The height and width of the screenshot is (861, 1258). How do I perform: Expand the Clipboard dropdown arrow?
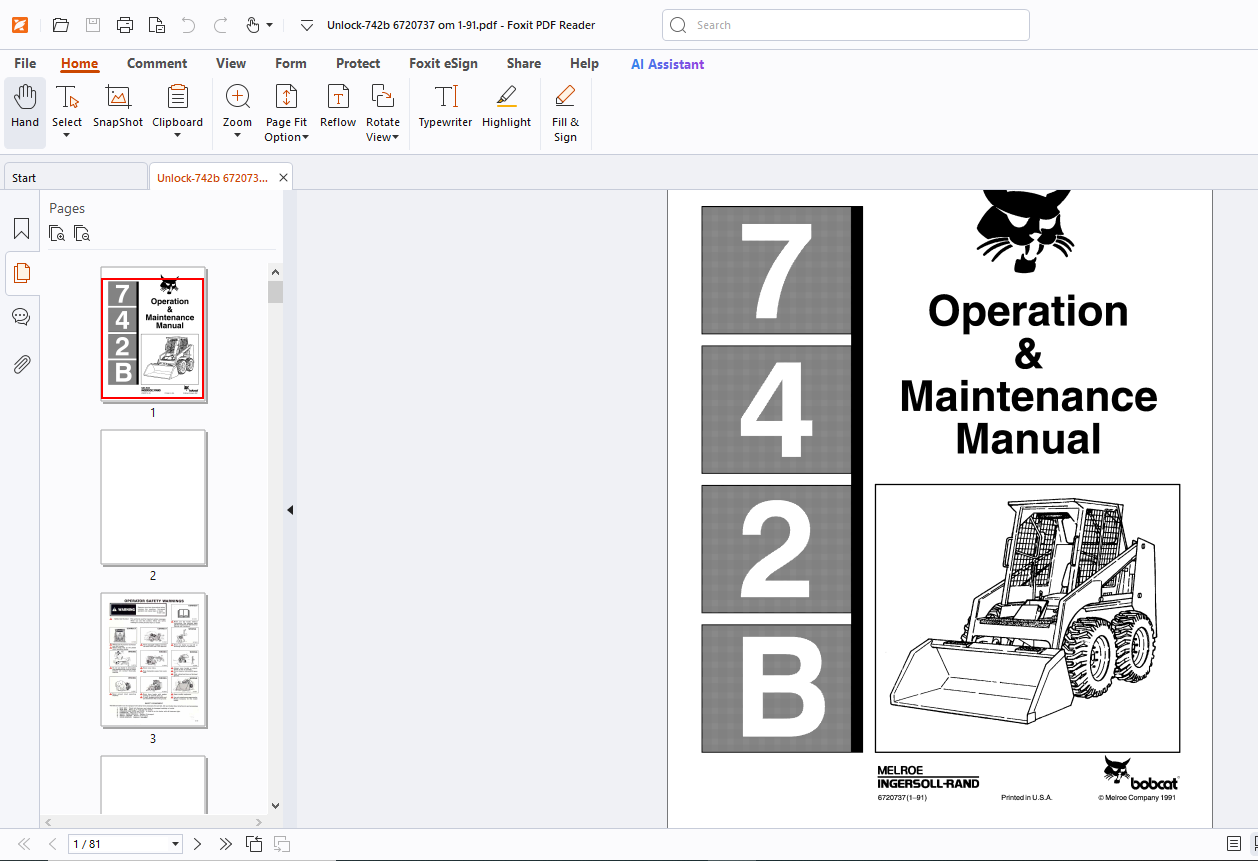(177, 136)
